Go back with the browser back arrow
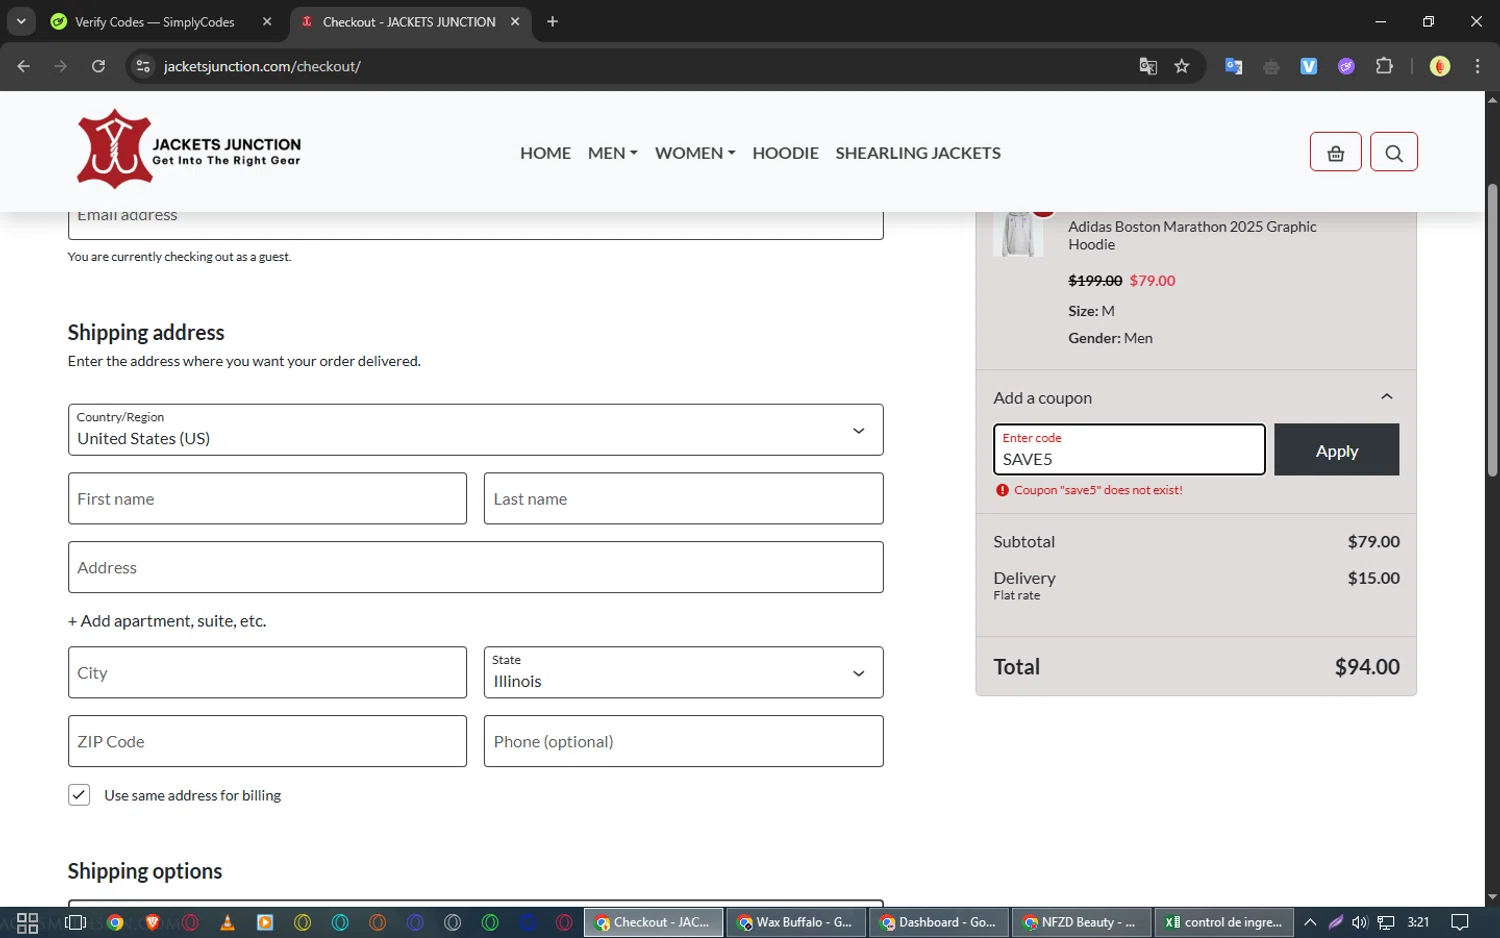This screenshot has height=938, width=1500. pos(24,66)
